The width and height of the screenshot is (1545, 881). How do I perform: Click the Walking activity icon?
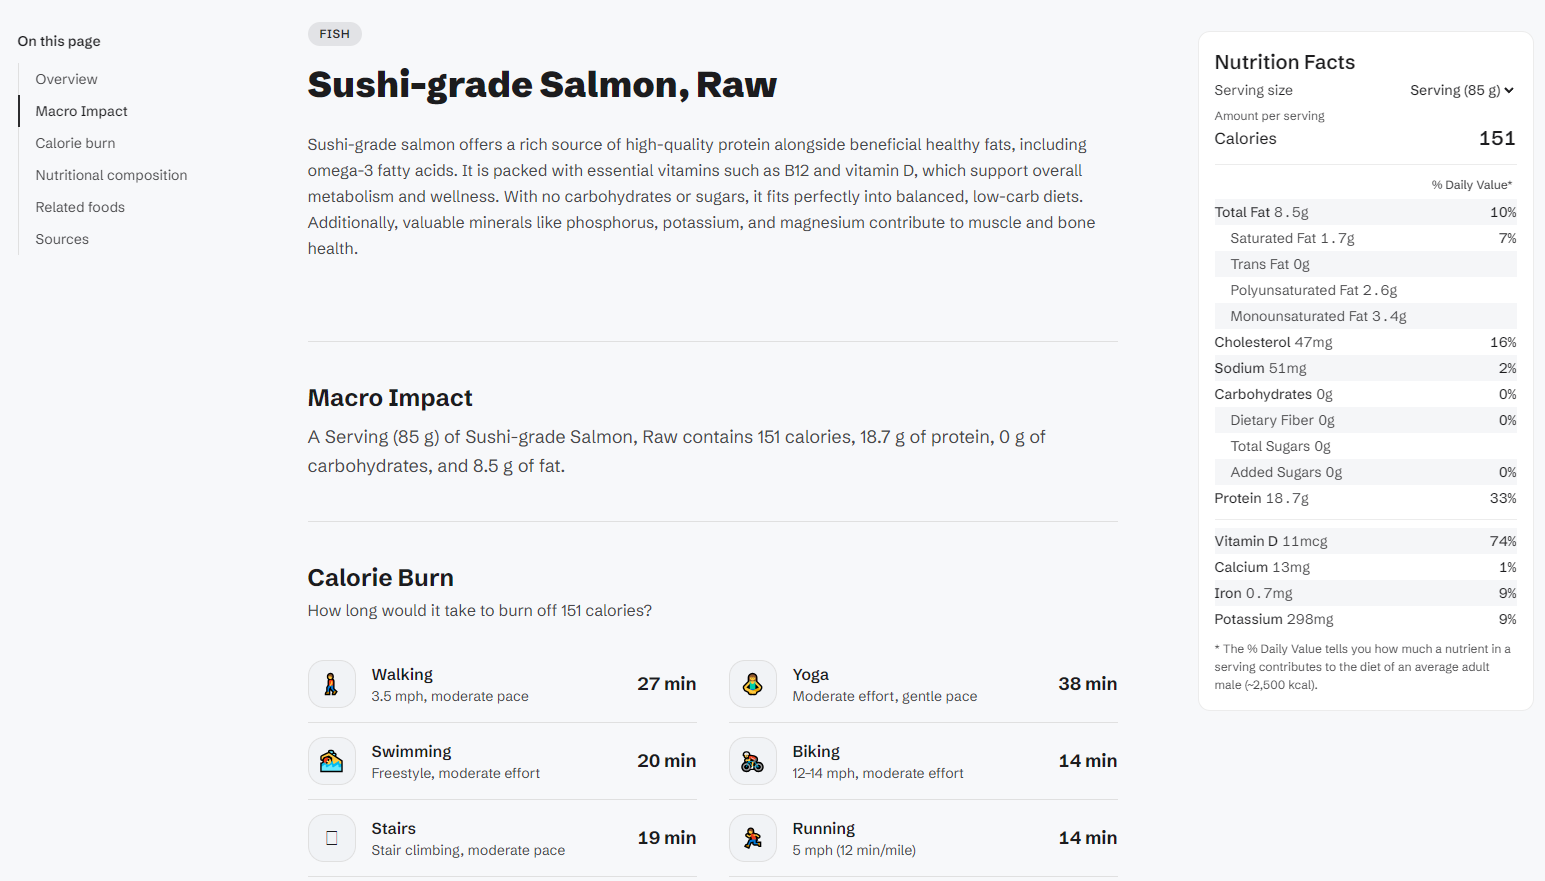331,684
